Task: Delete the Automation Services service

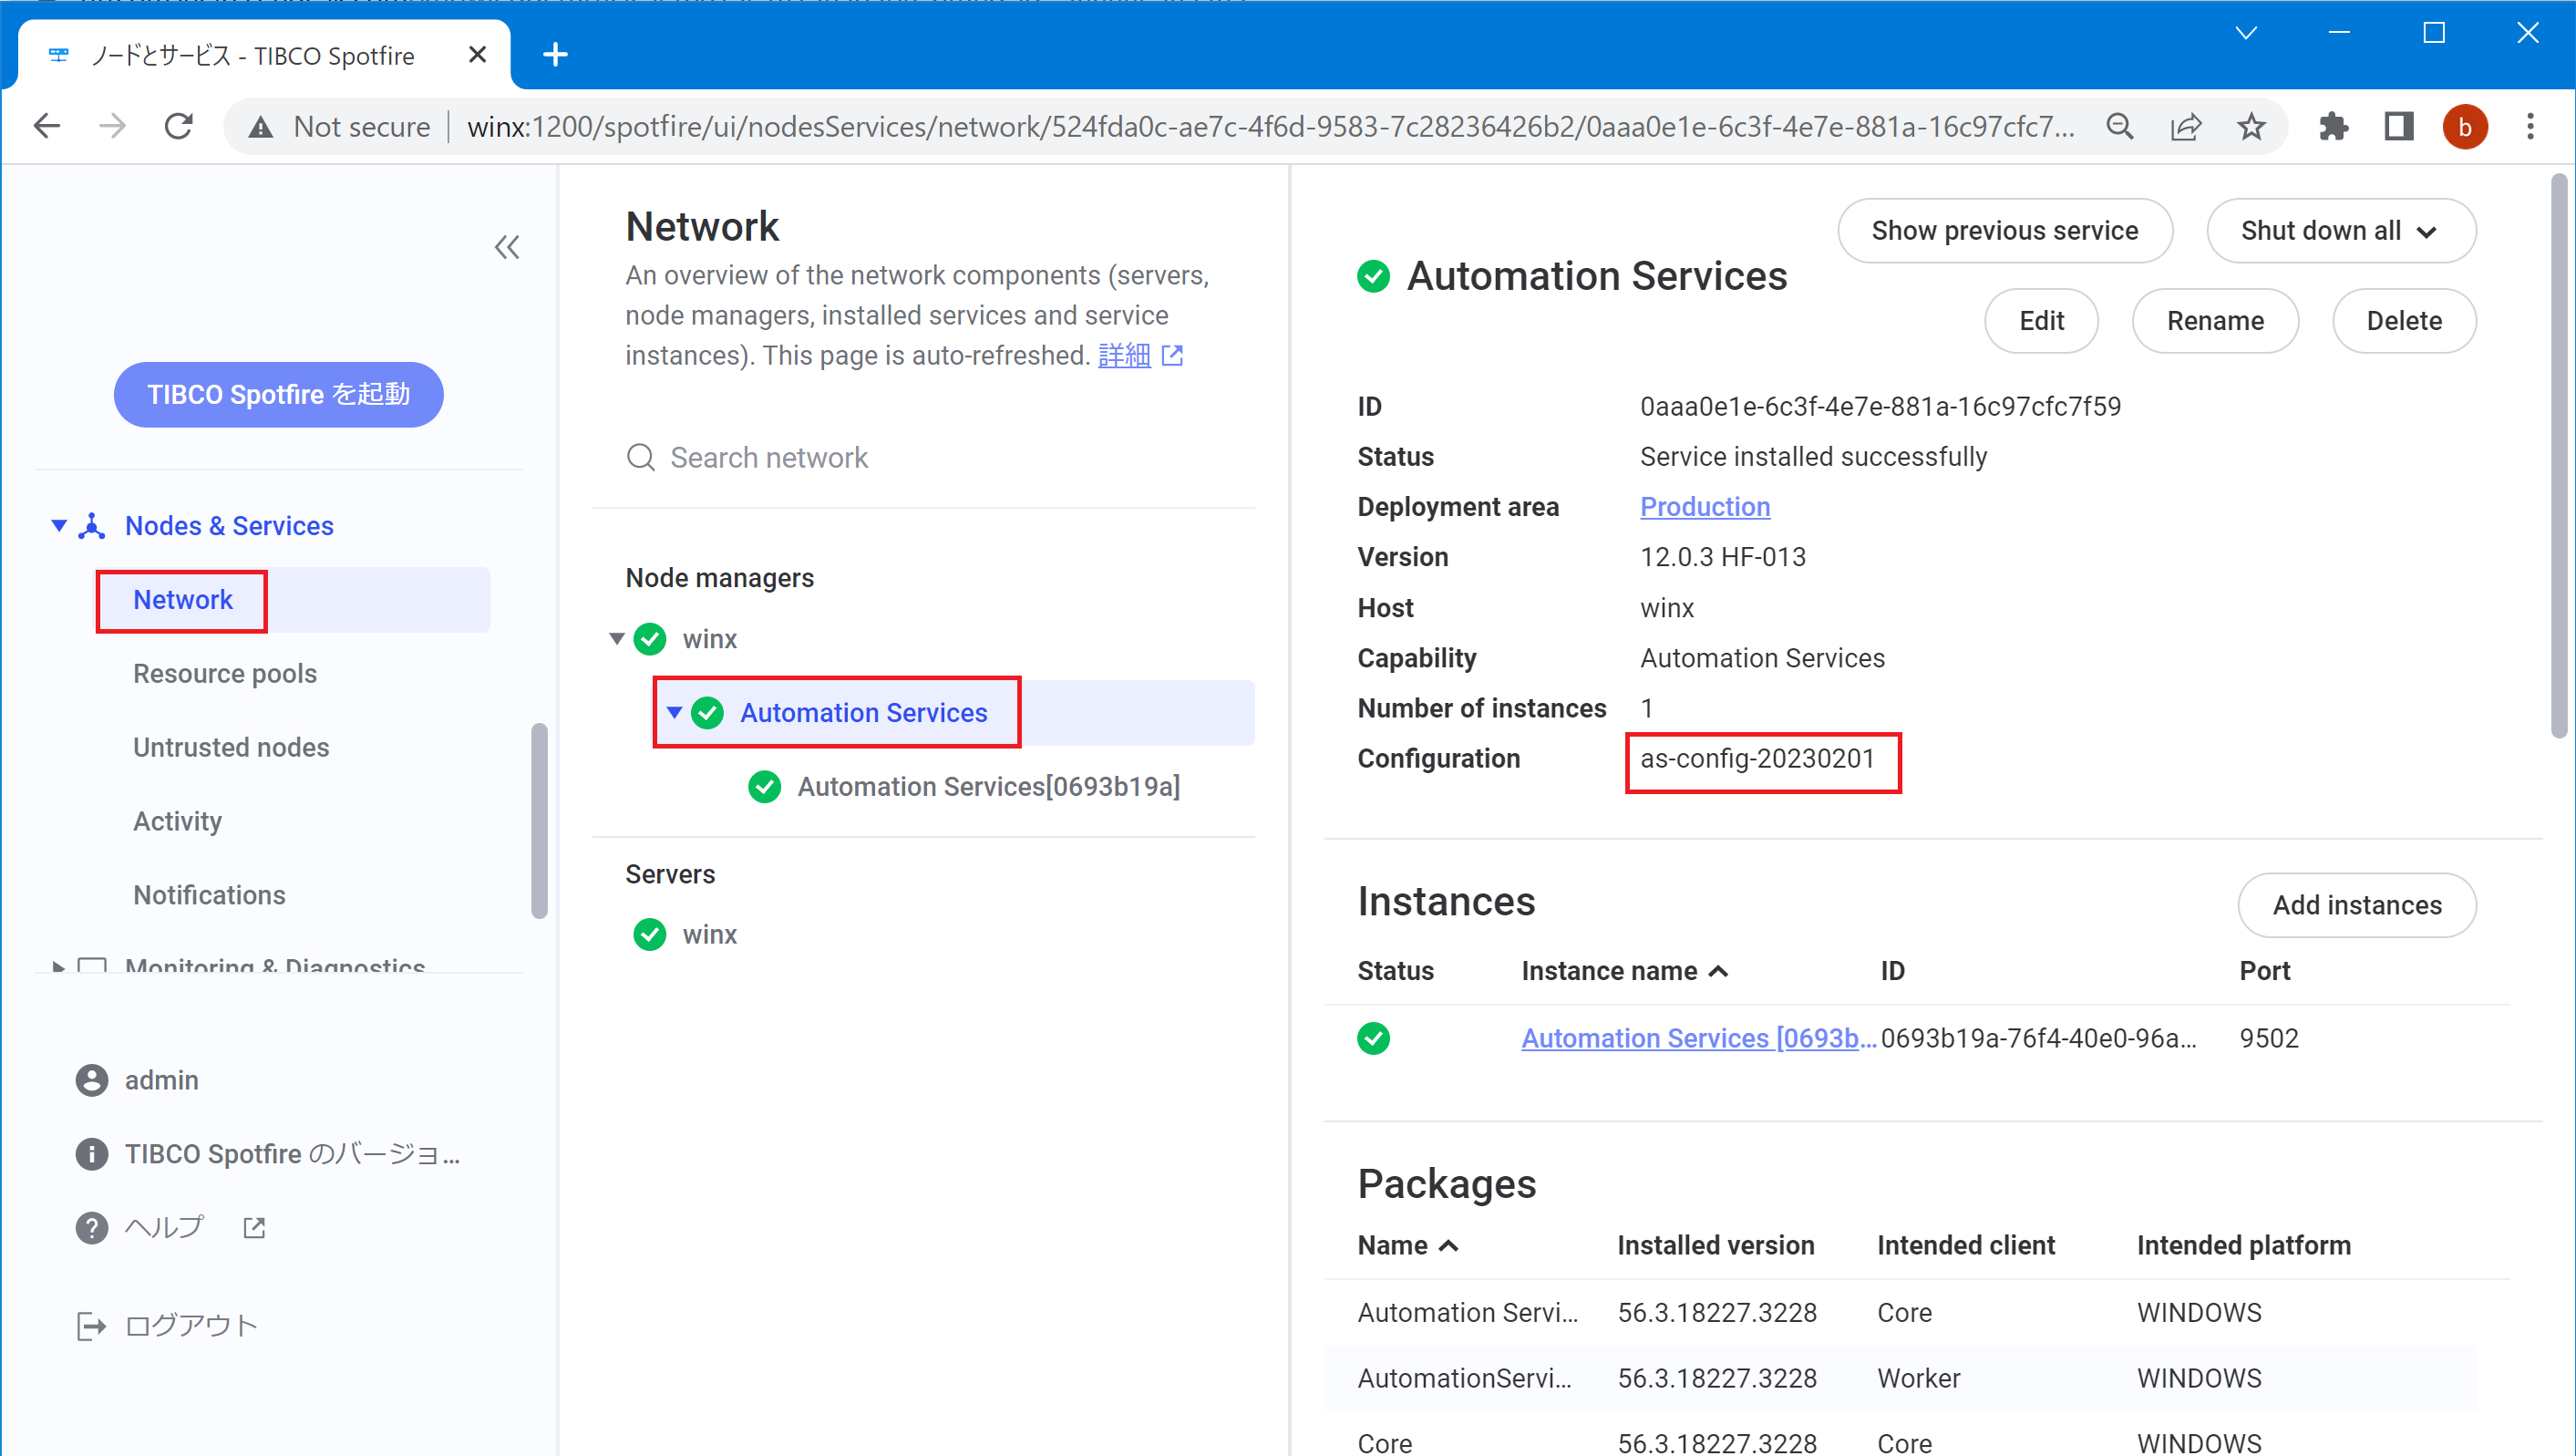Action: click(x=2404, y=321)
